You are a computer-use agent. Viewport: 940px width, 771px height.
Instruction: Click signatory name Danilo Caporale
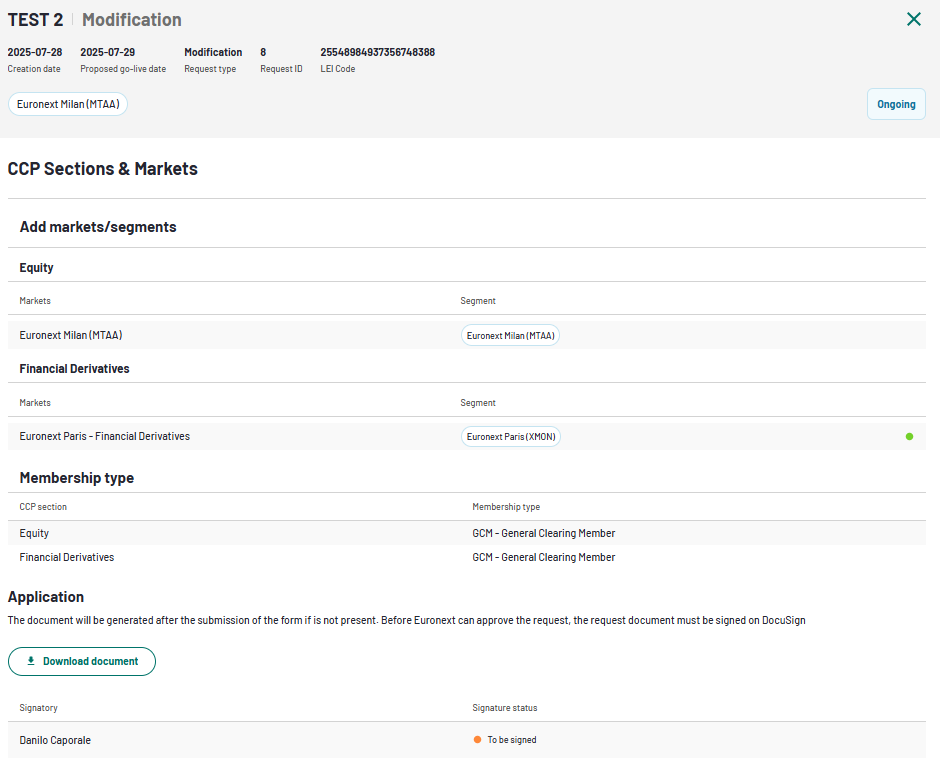click(55, 740)
